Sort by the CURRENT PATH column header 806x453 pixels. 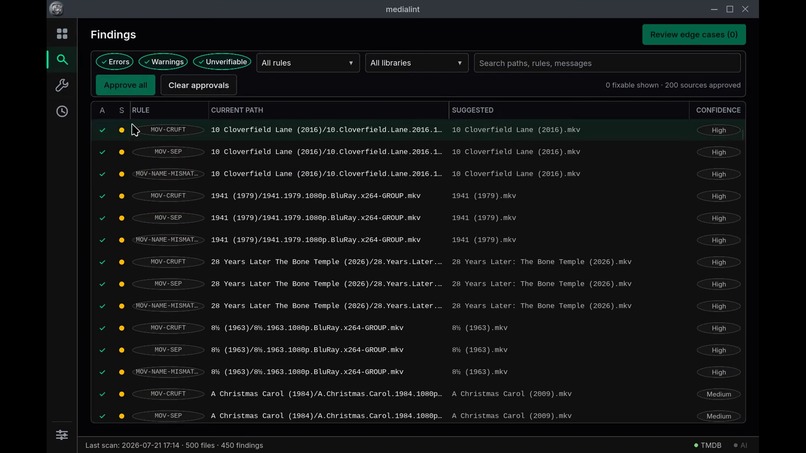coord(237,110)
